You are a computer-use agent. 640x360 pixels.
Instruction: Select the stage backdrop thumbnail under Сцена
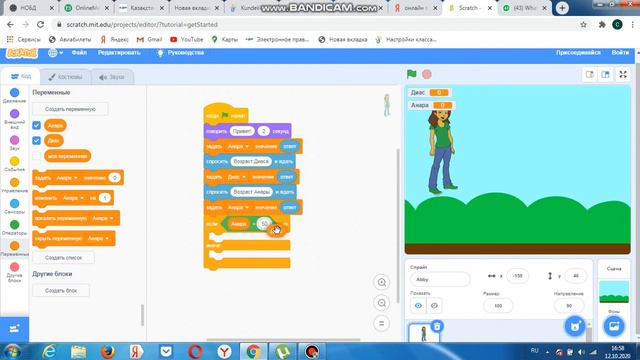click(614, 291)
